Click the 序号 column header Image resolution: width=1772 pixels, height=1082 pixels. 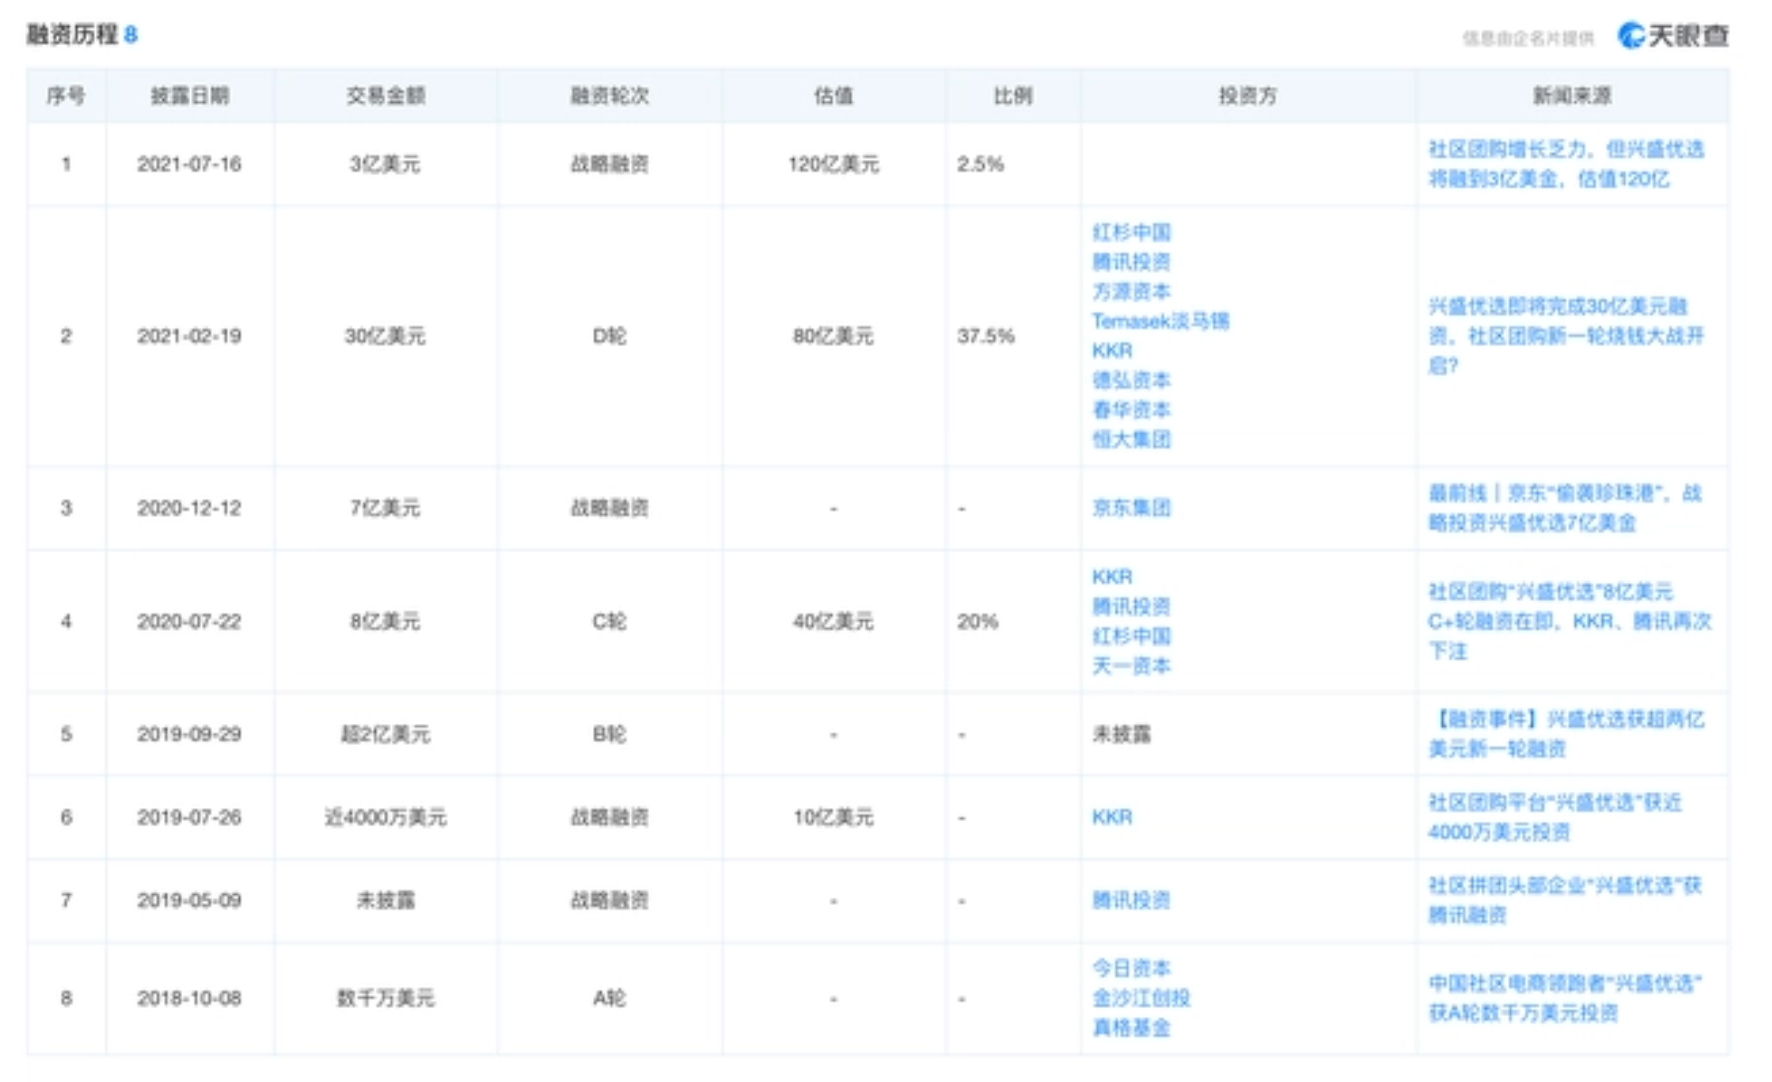66,96
